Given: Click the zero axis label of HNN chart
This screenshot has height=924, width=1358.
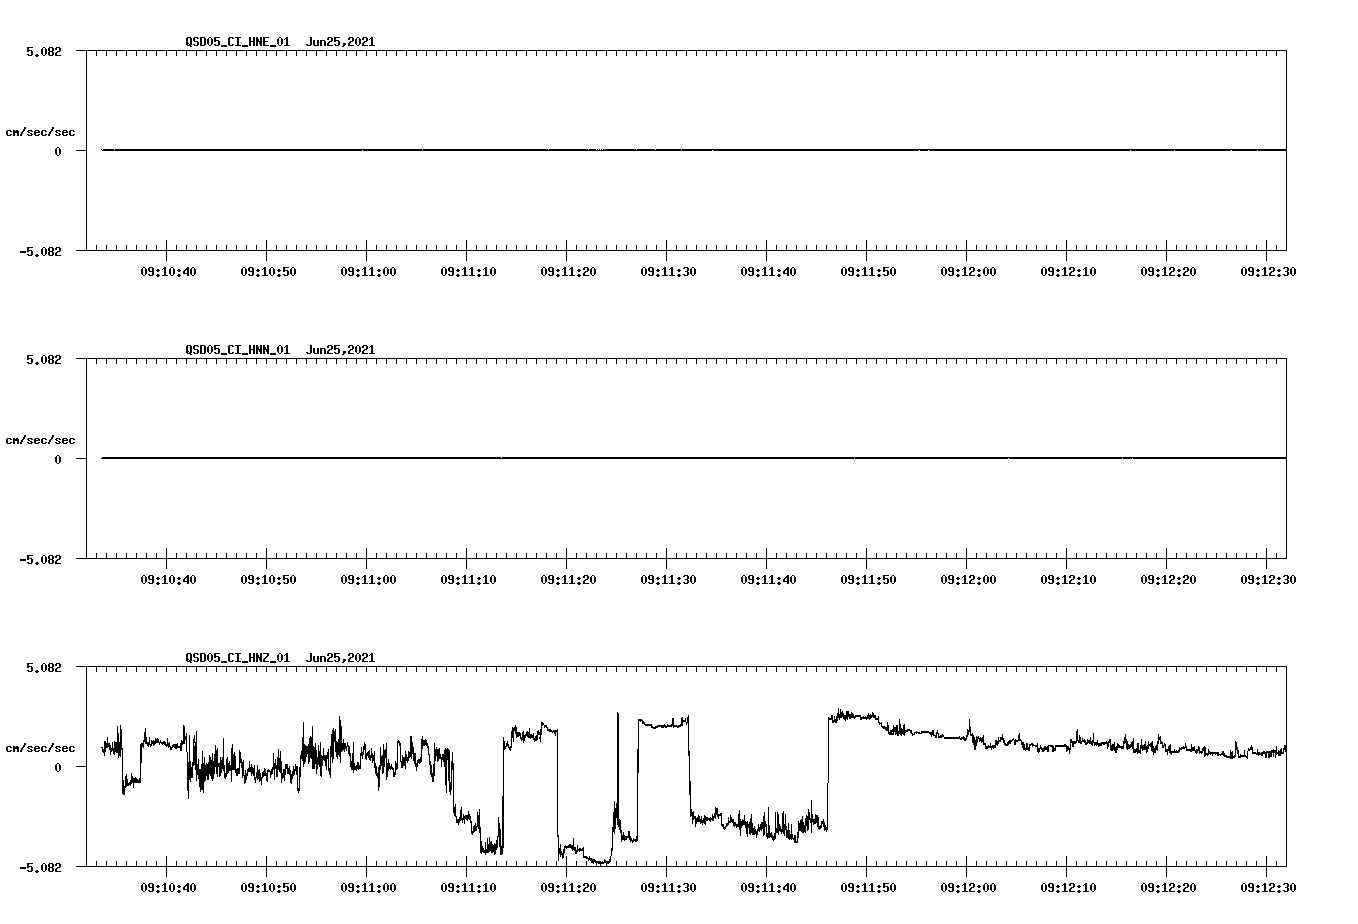Looking at the screenshot, I should (58, 460).
